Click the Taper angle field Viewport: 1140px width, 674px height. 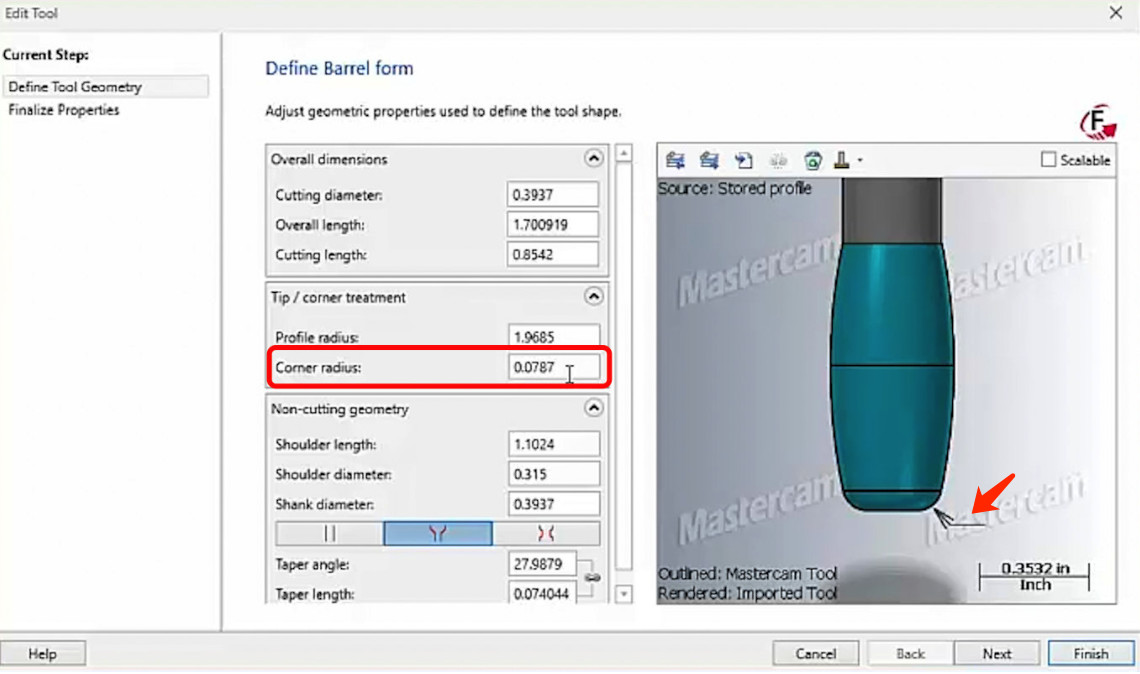pyautogui.click(x=542, y=564)
